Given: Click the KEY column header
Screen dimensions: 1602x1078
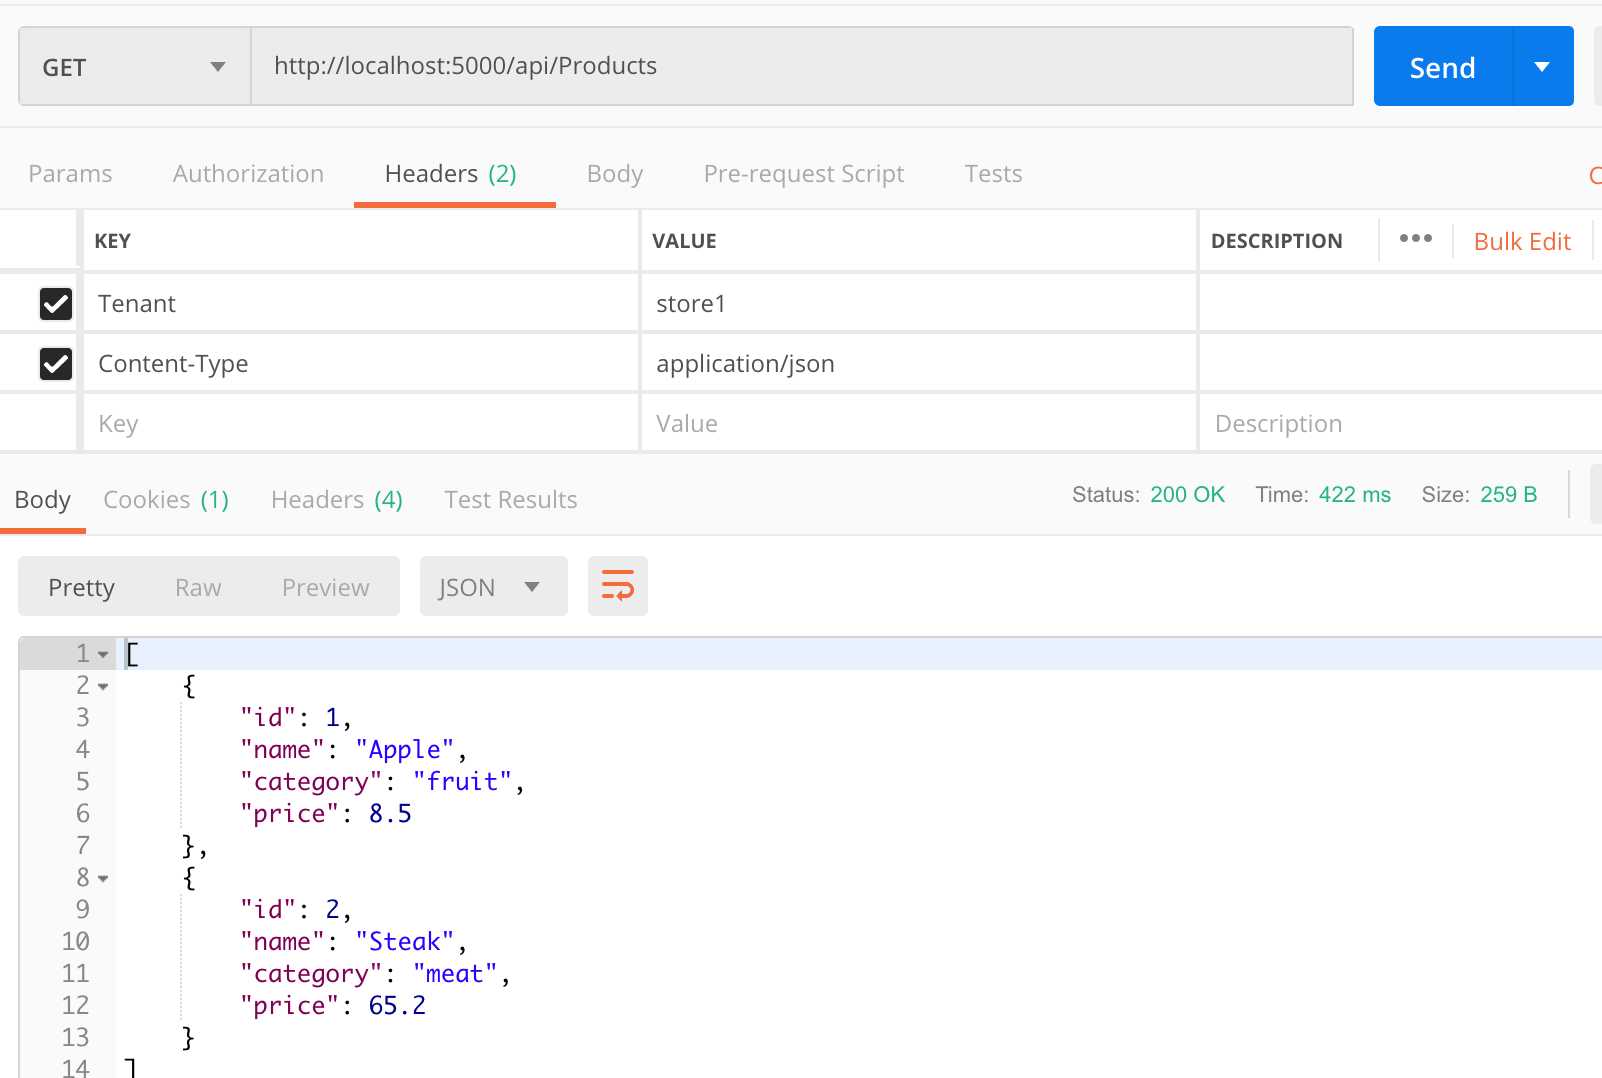Looking at the screenshot, I should click(112, 241).
